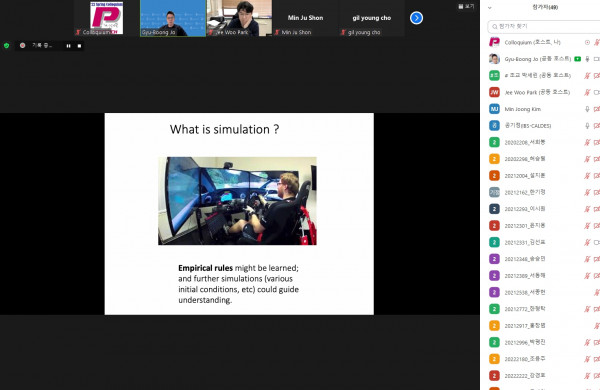Viewport: 600px width, 390px height.
Task: Click Gyu-Boong Jo's microphone icon in list
Action: [587, 59]
